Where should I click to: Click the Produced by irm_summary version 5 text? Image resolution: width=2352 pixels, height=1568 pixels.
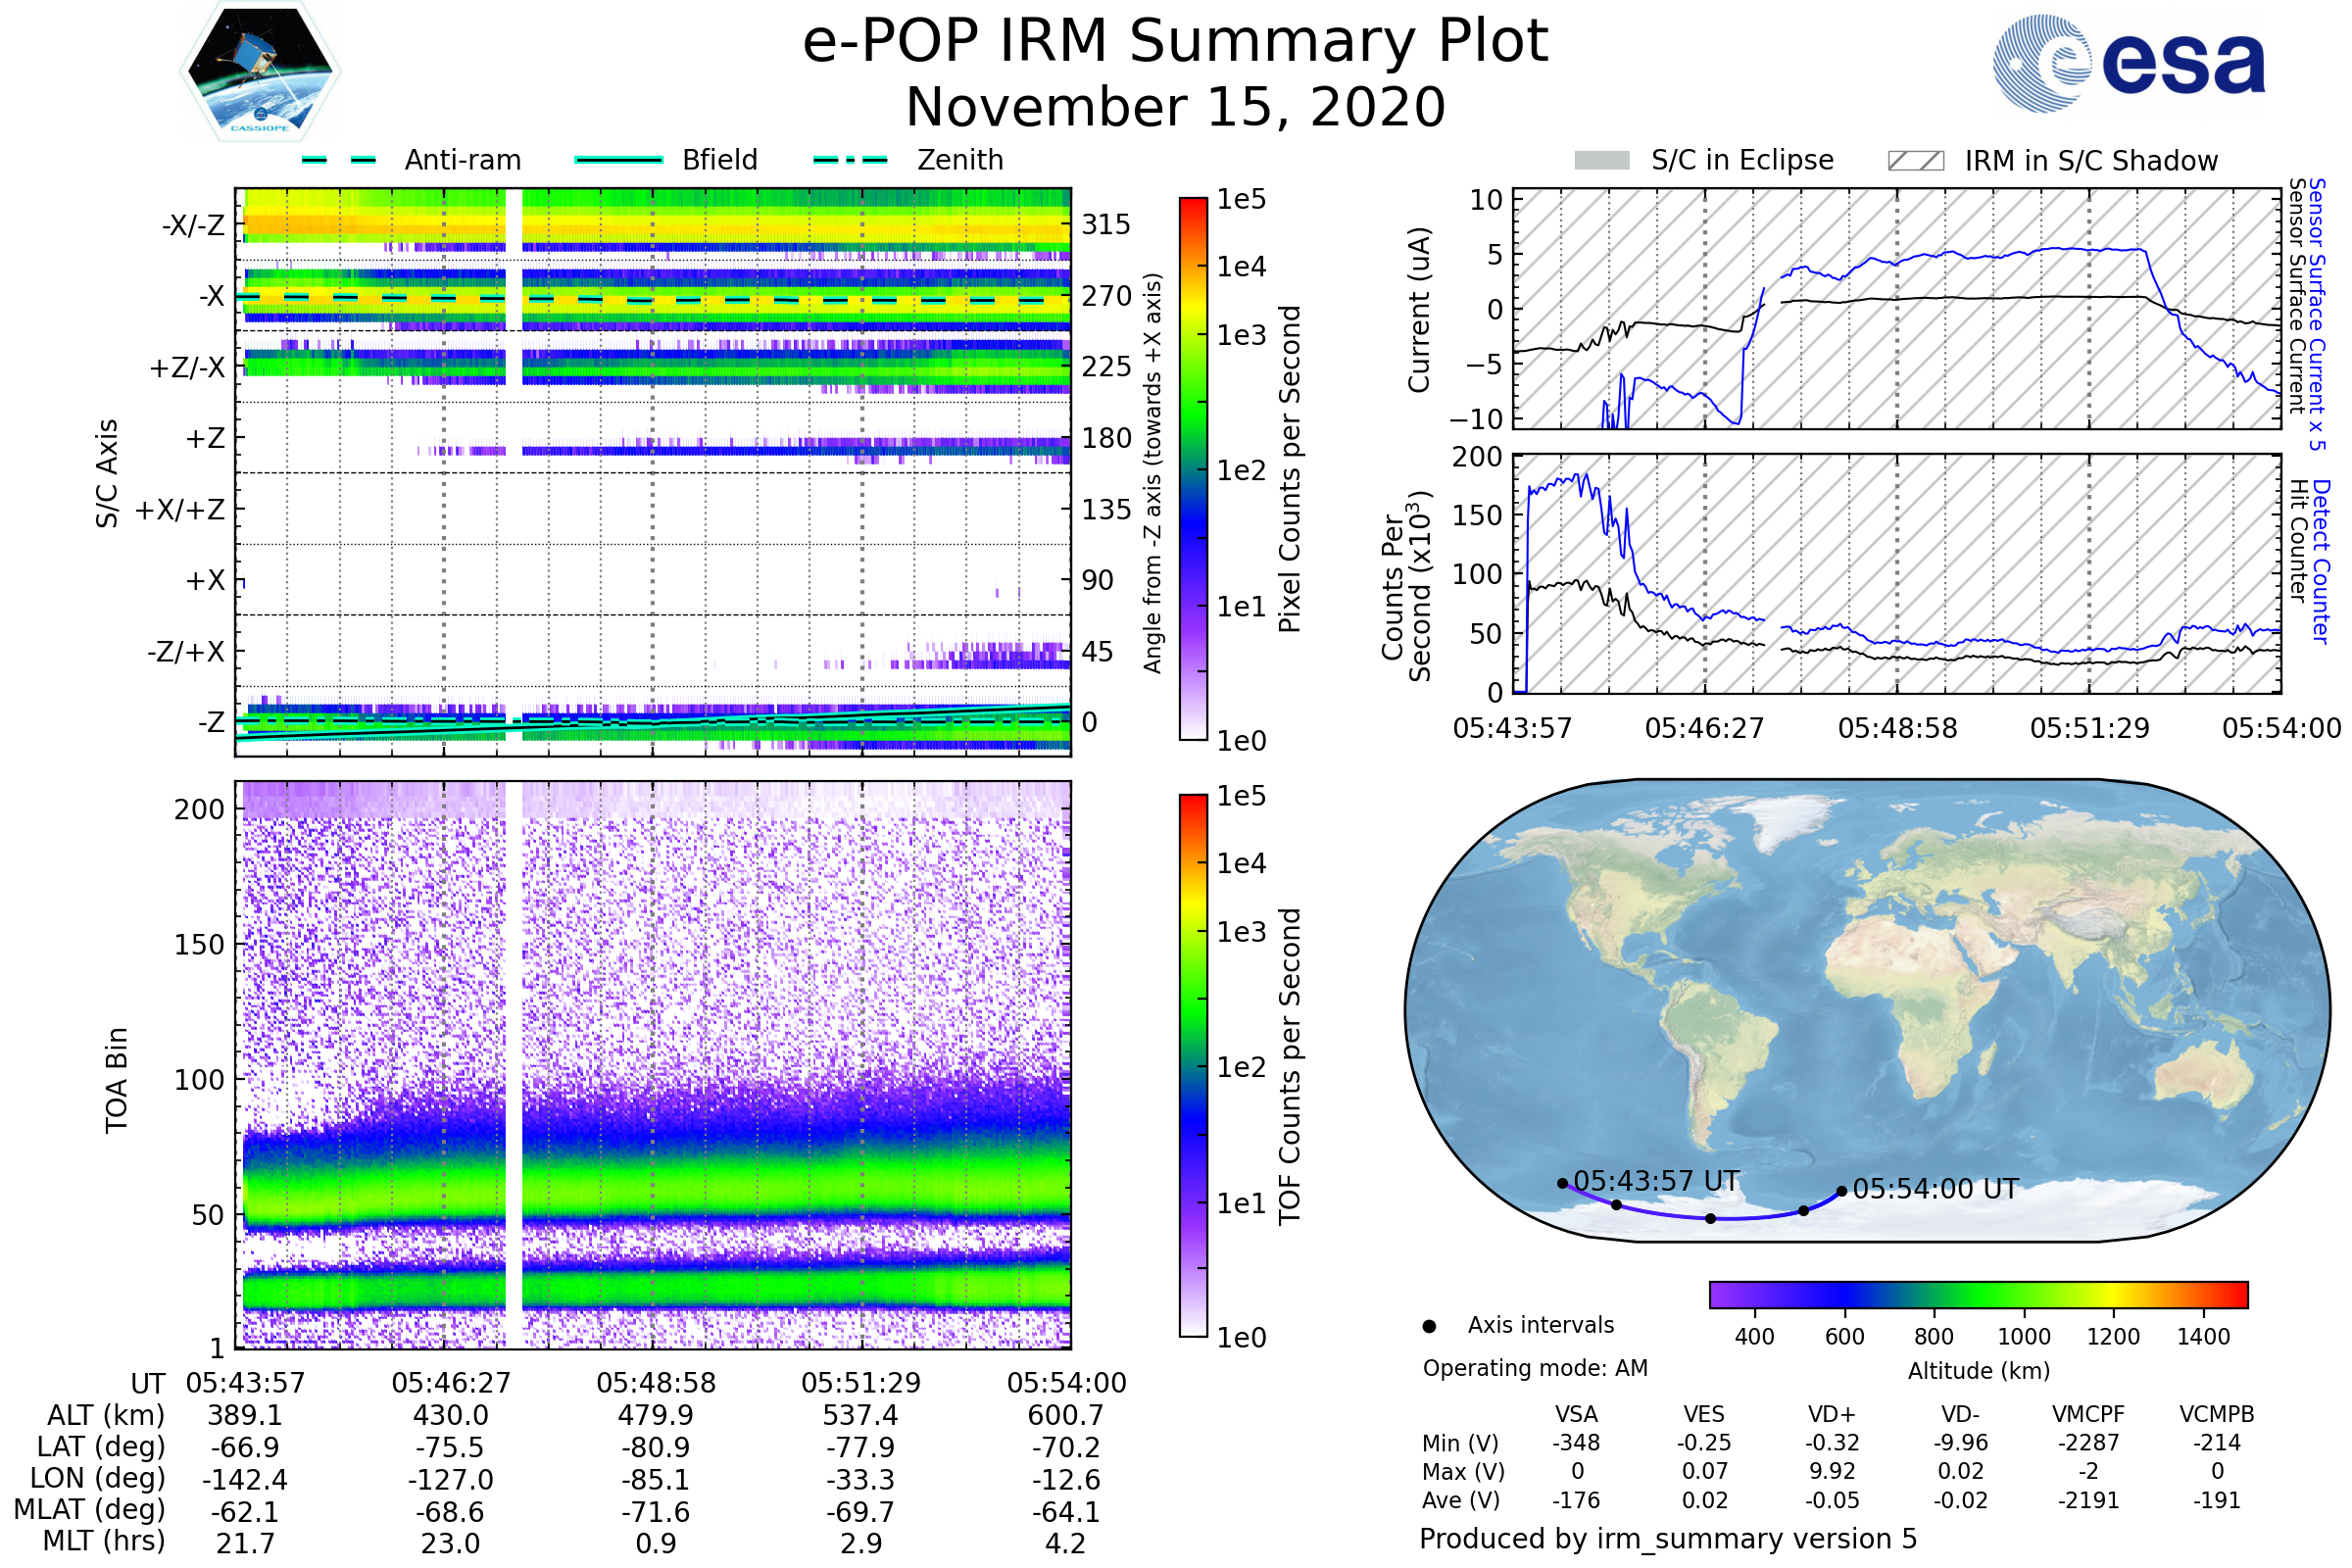tap(1668, 1539)
